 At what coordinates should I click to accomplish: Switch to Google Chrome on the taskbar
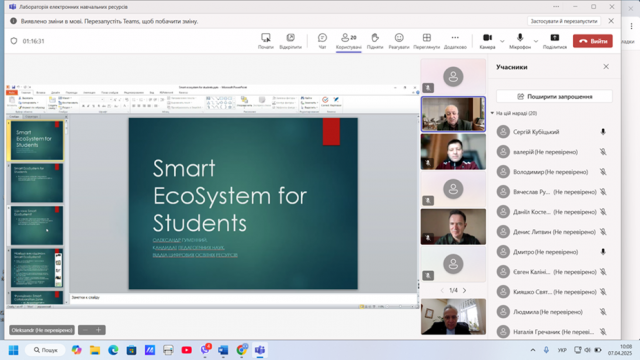point(242,350)
